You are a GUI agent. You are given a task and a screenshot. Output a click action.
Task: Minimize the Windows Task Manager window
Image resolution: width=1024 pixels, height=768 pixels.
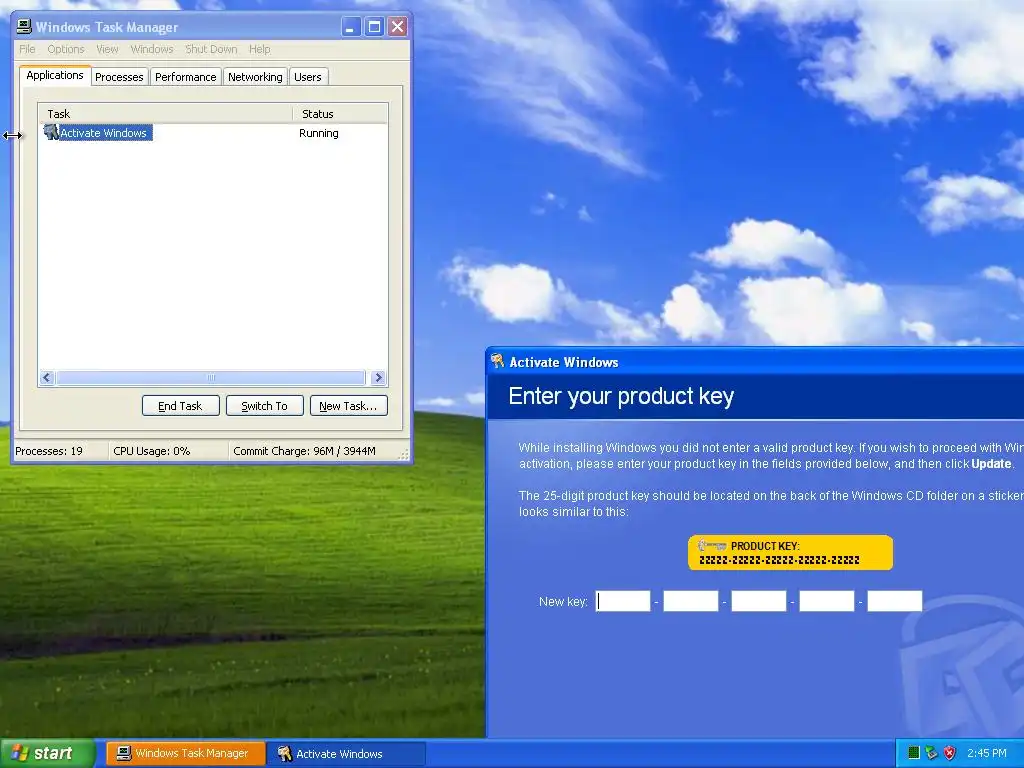pyautogui.click(x=351, y=27)
